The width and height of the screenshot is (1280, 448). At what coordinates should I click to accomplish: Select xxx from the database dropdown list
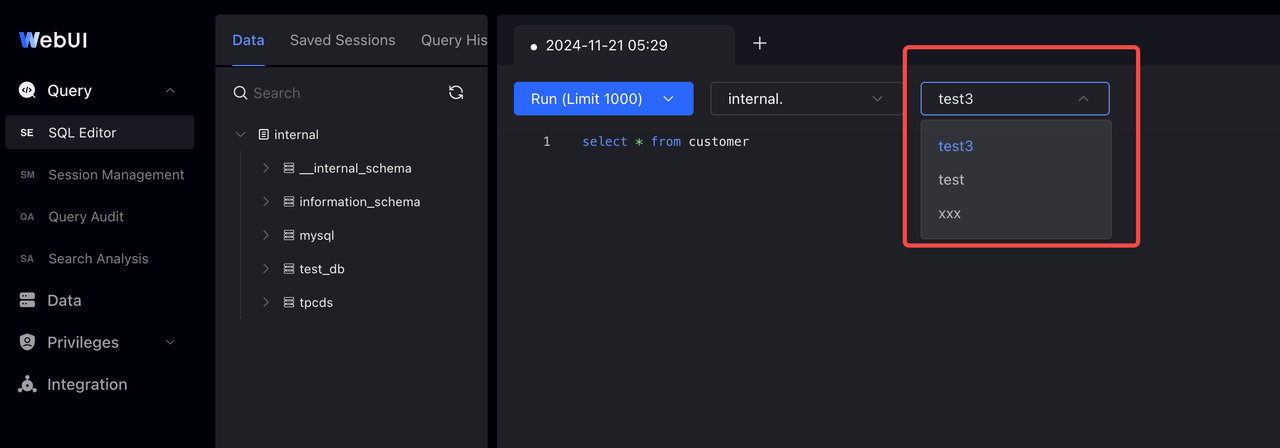point(949,214)
